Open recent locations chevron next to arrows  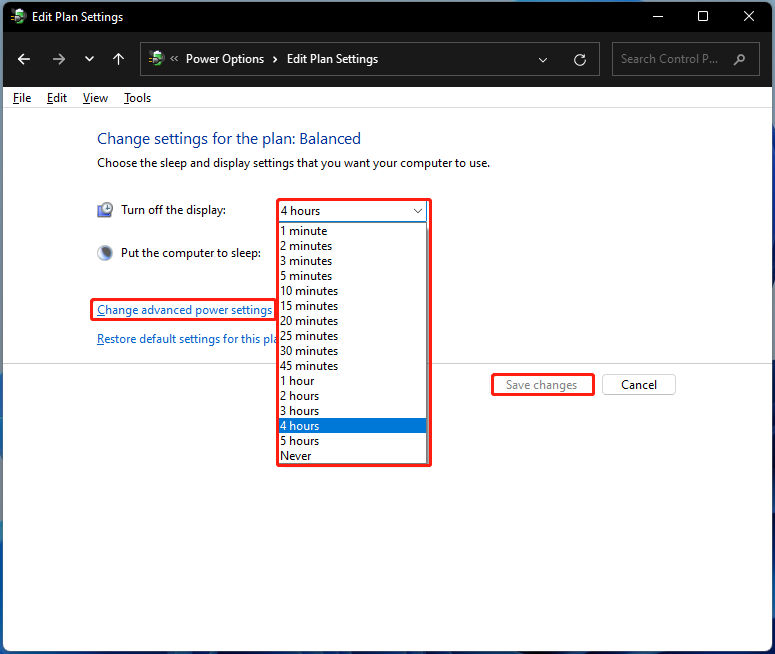click(x=89, y=59)
